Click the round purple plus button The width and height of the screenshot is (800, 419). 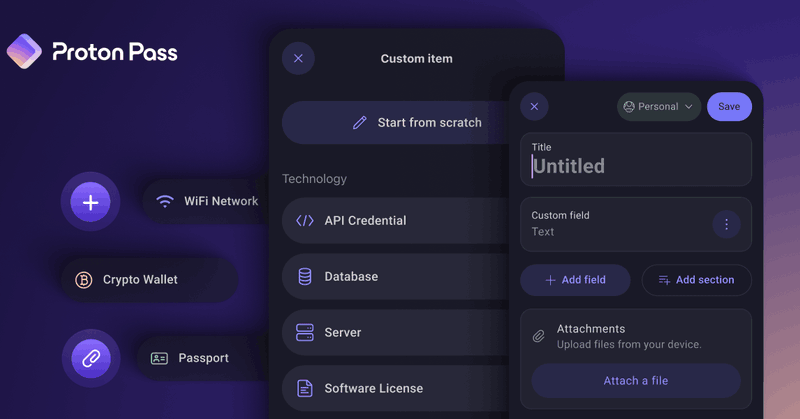[x=90, y=202]
